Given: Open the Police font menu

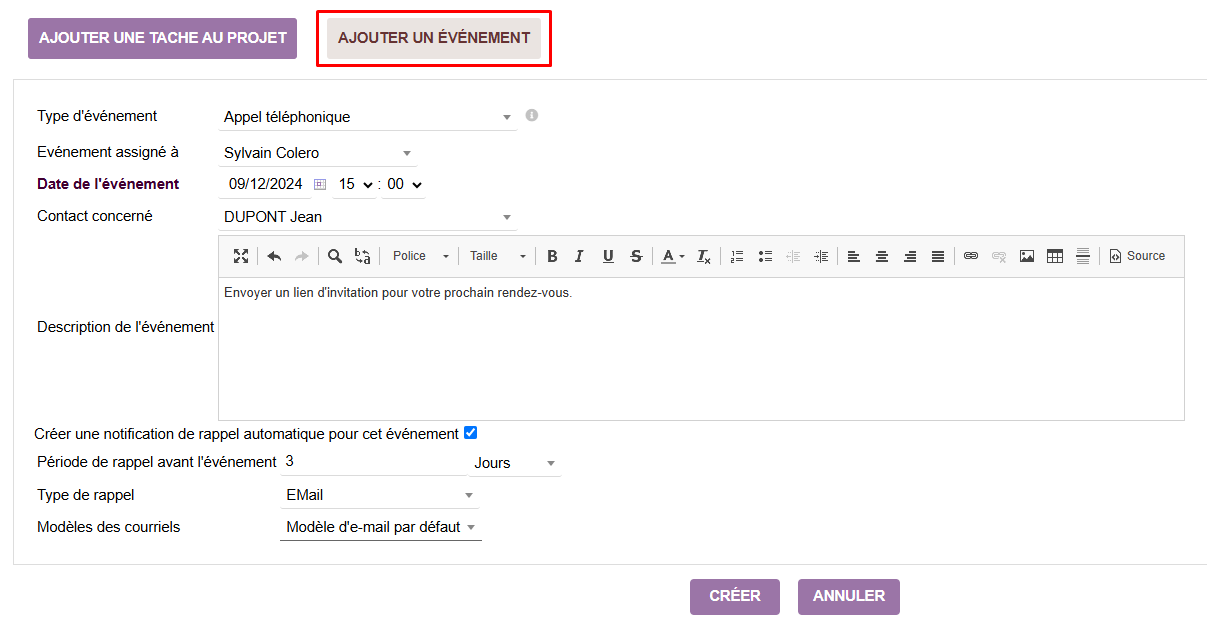Looking at the screenshot, I should click(x=420, y=256).
